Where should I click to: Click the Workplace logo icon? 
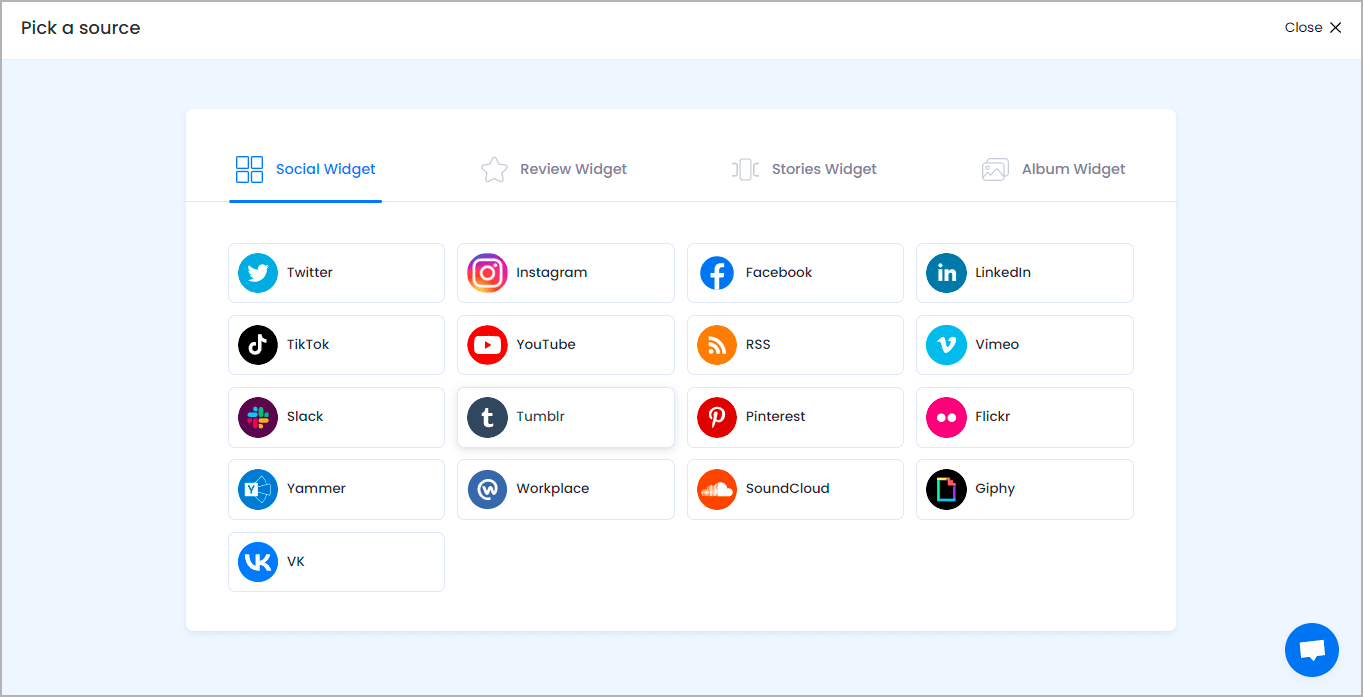pos(487,489)
